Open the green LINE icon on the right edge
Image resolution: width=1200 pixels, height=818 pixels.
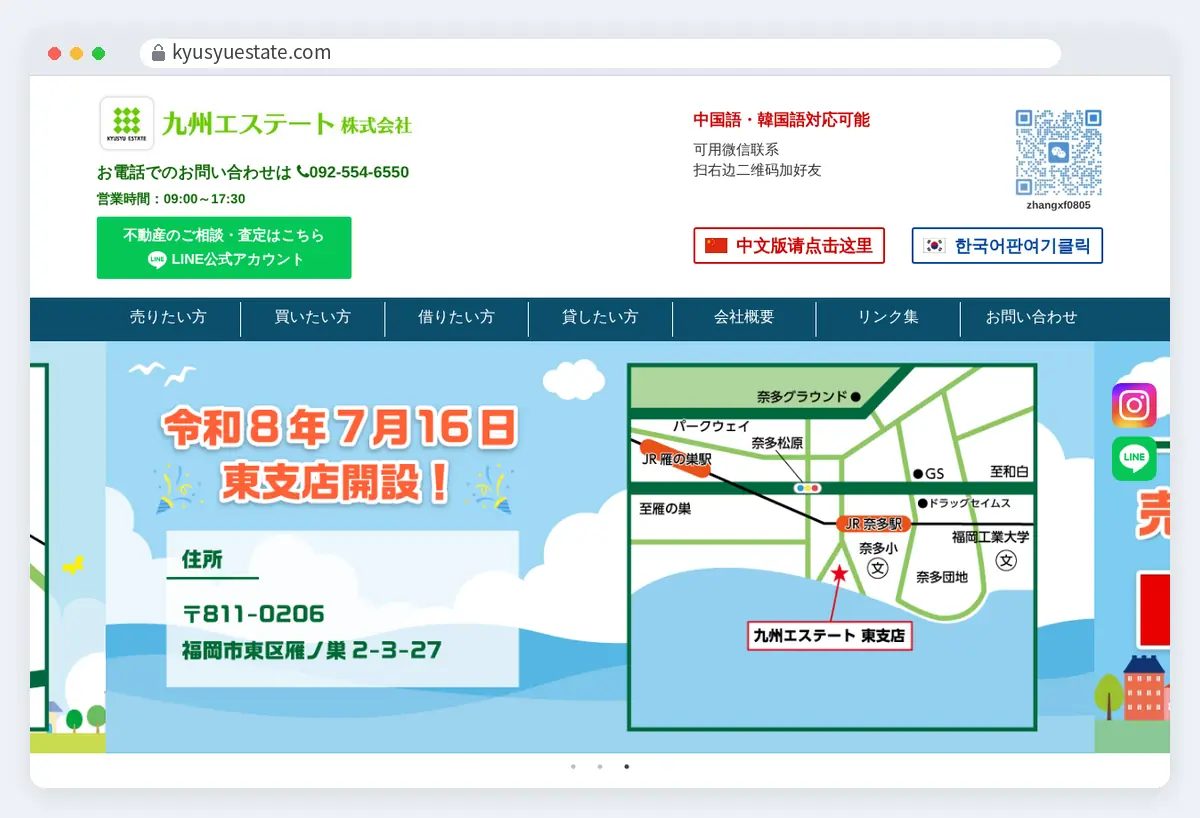[1134, 459]
